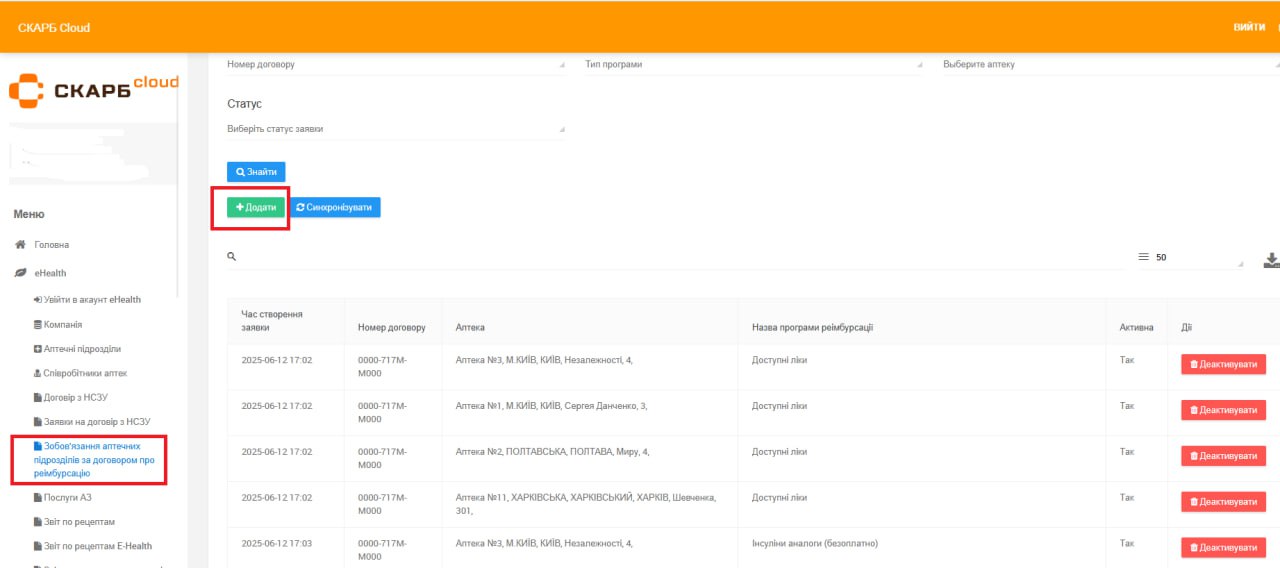The height and width of the screenshot is (568, 1280).
Task: Open Звіт по рецептам menu item
Action: point(80,522)
